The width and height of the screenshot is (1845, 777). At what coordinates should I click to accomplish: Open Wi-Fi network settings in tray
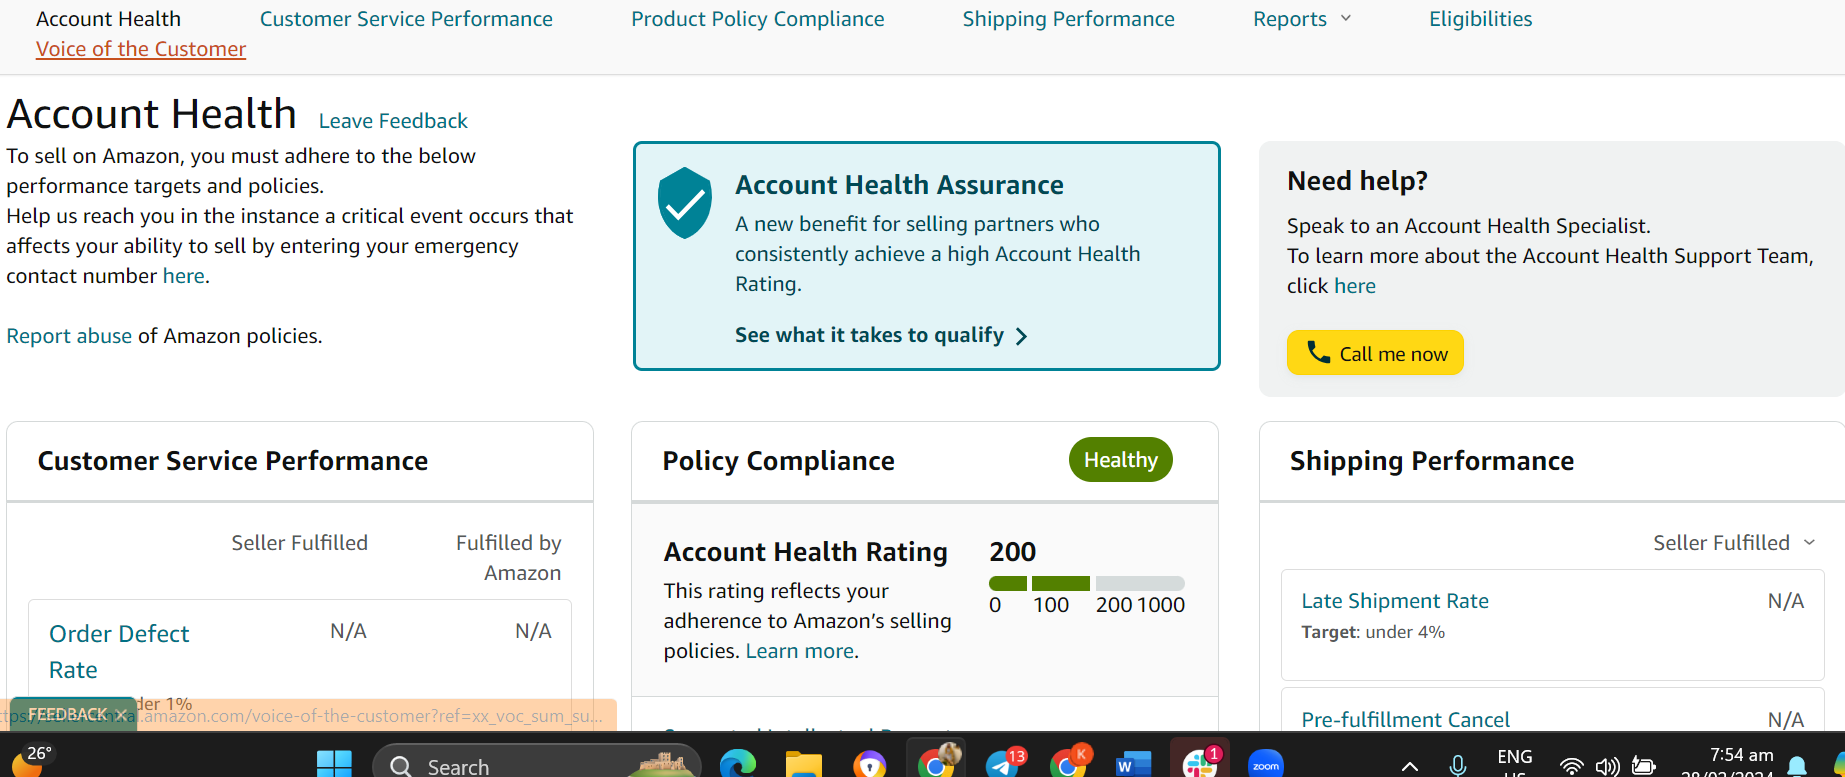click(x=1572, y=767)
